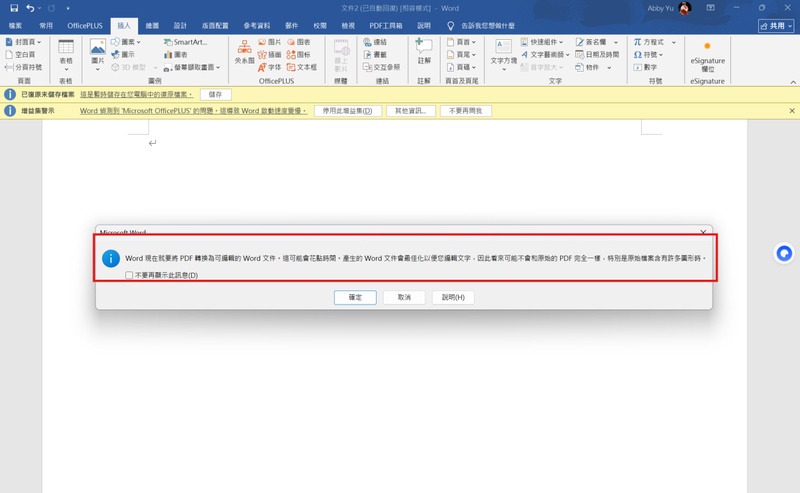Add a bookmark with 書籤
This screenshot has height=493, width=800.
point(375,55)
